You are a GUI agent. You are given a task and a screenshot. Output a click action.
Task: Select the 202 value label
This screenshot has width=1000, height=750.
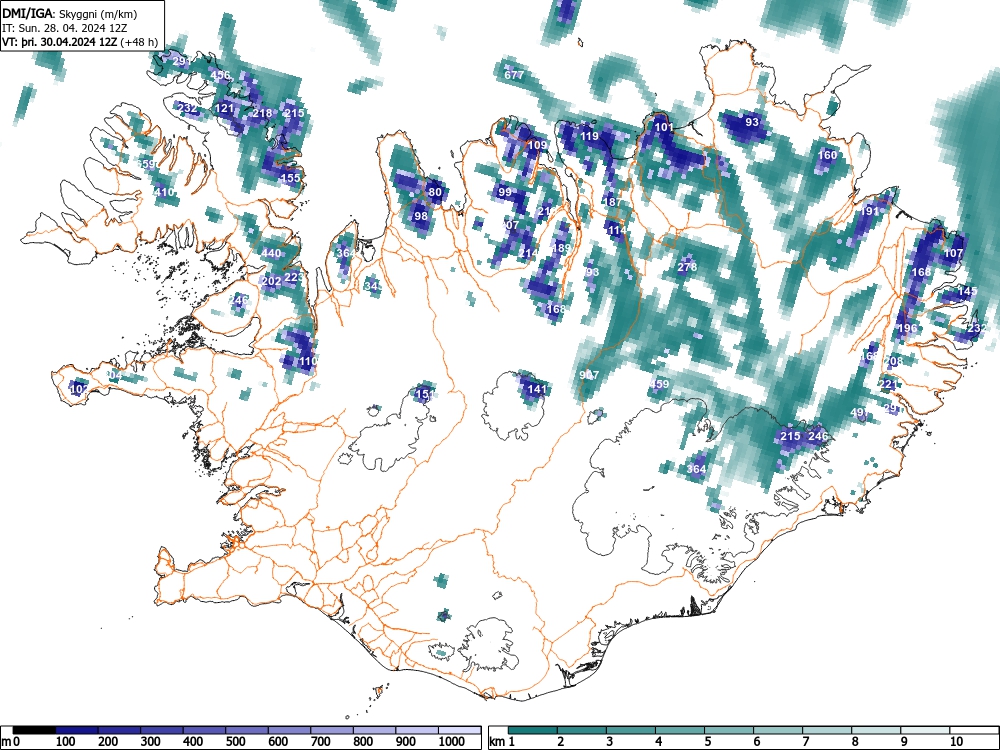272,281
